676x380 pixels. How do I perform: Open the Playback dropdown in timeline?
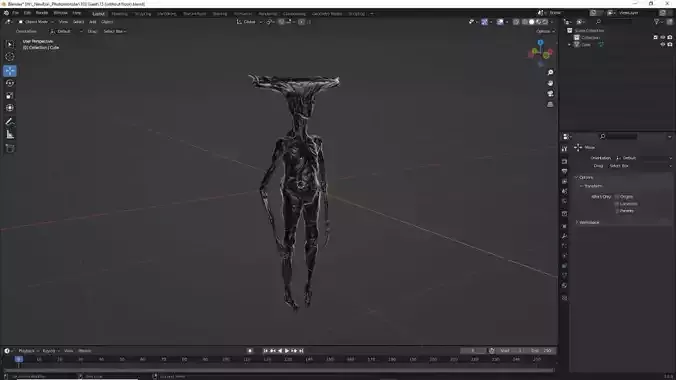coord(28,351)
